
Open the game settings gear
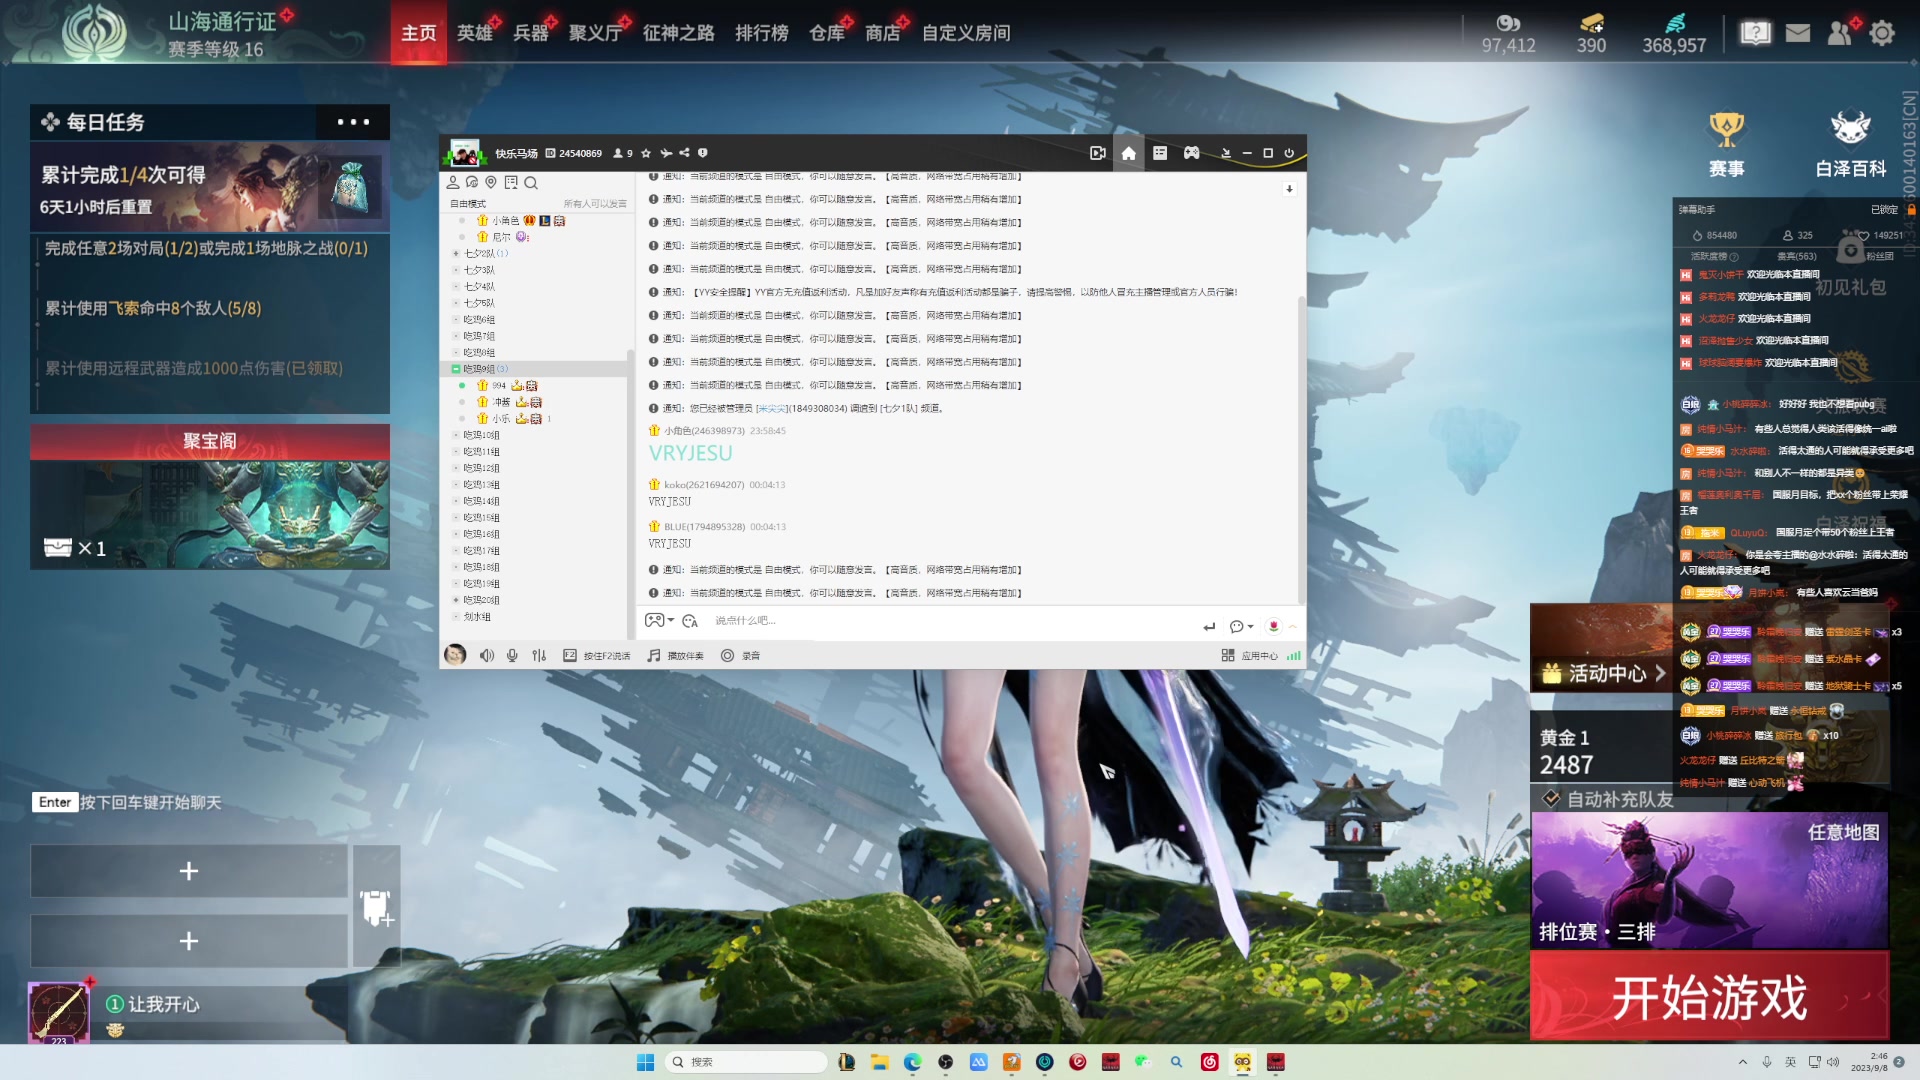point(1882,33)
